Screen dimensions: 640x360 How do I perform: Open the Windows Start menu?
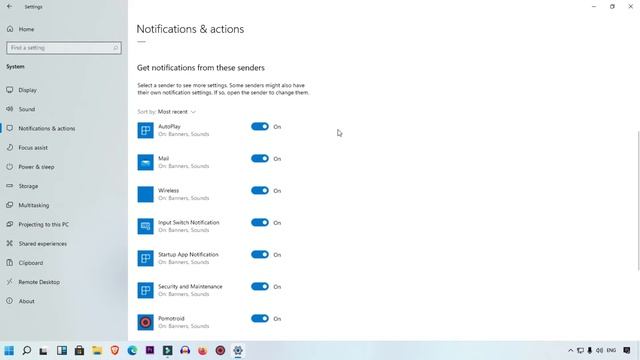coord(9,350)
